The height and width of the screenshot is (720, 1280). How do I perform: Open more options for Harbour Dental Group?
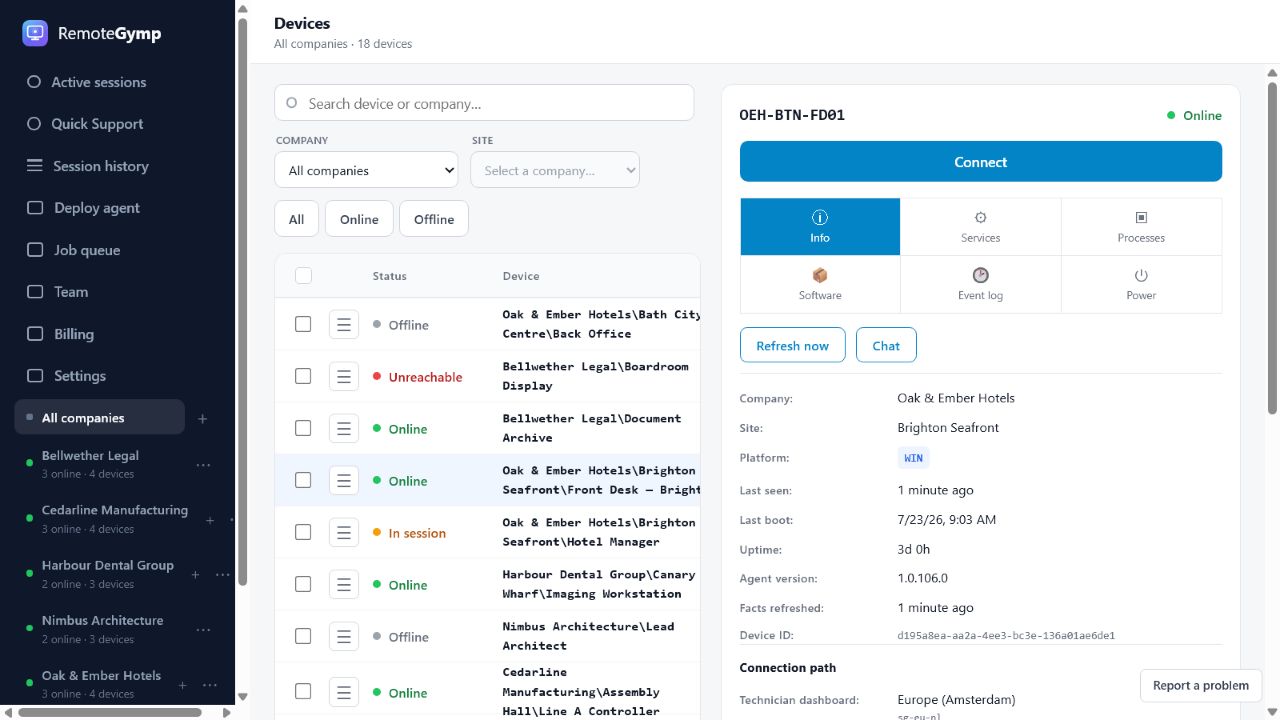(x=222, y=575)
